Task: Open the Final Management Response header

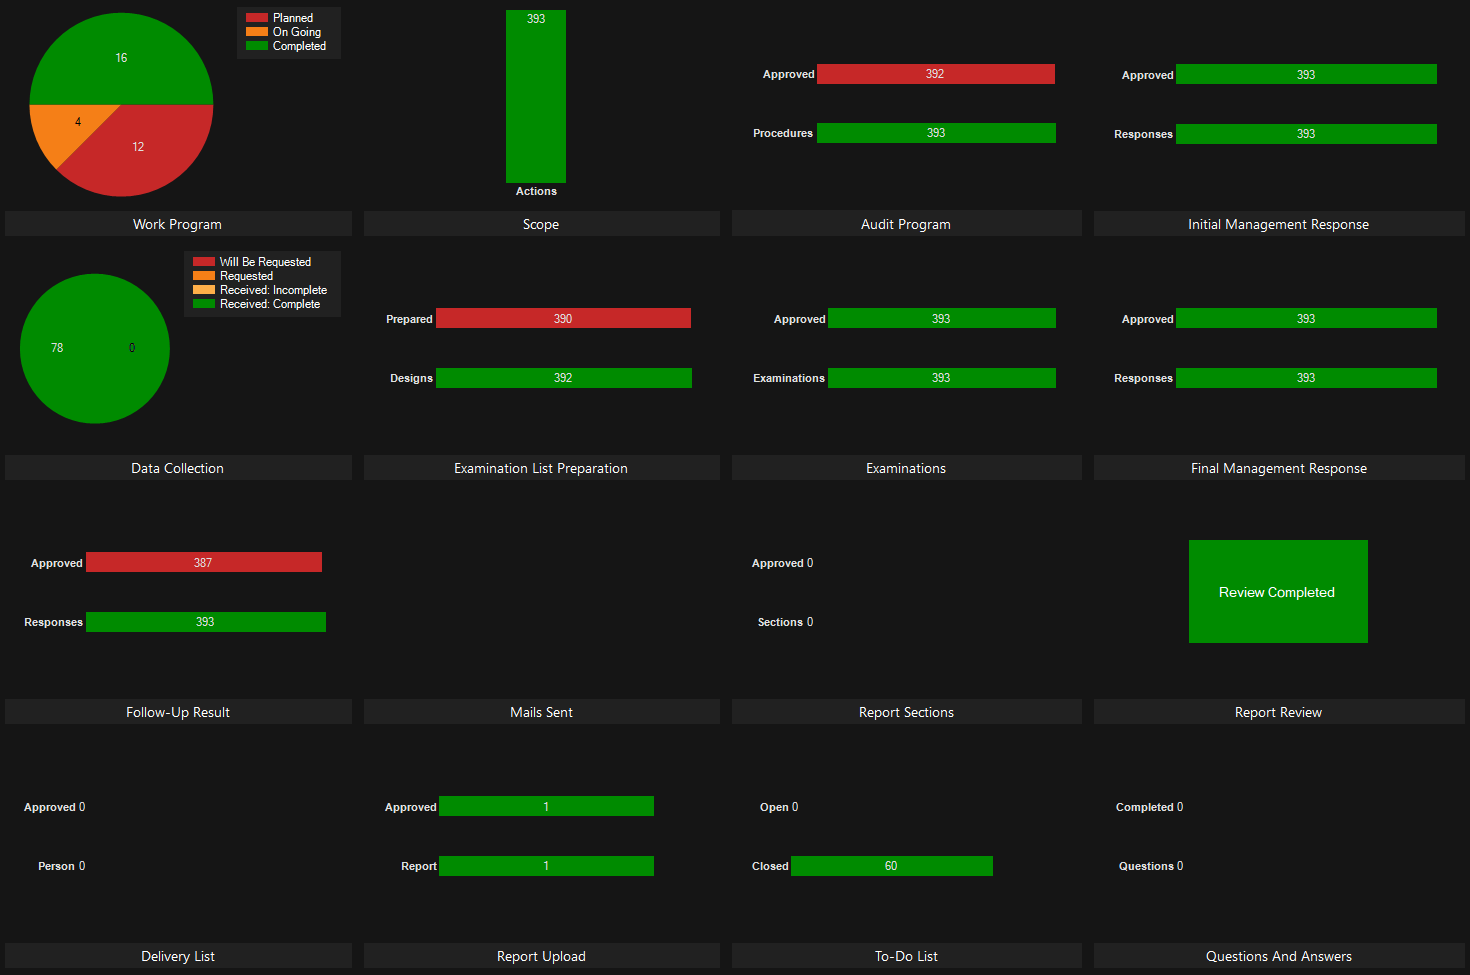Action: 1279,468
